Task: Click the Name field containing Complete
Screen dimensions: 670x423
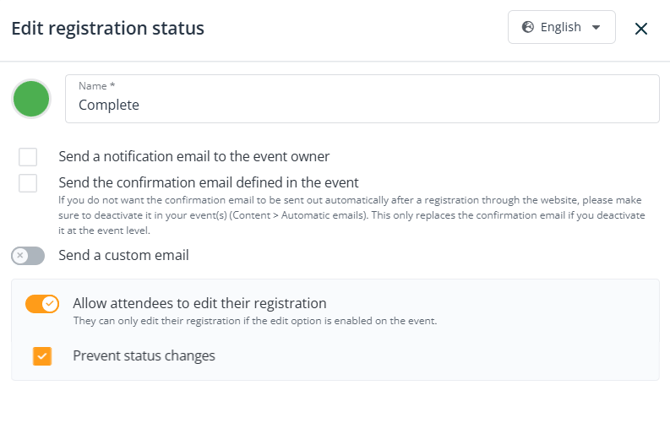Action: tap(362, 104)
